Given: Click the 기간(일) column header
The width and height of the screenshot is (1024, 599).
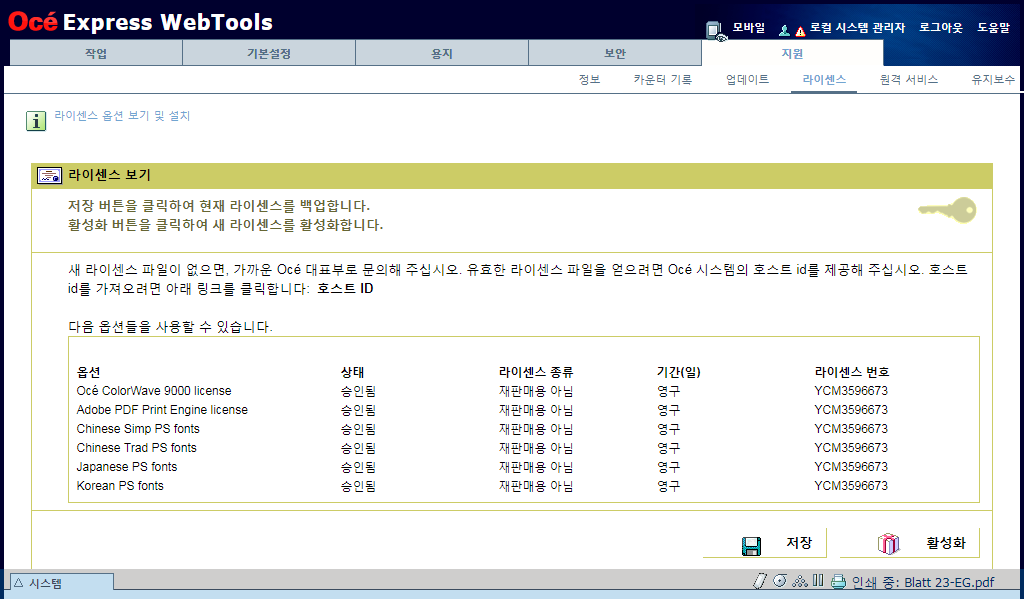Looking at the screenshot, I should click(679, 372).
